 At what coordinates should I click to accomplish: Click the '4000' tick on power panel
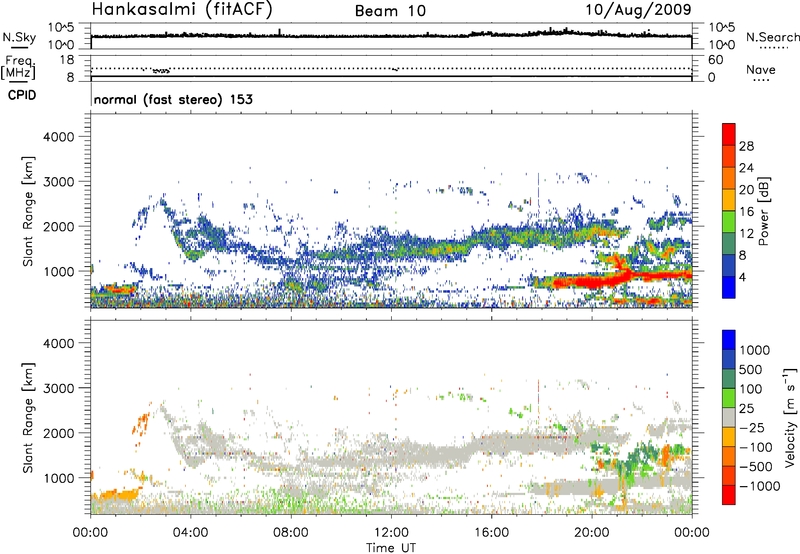pos(58,137)
